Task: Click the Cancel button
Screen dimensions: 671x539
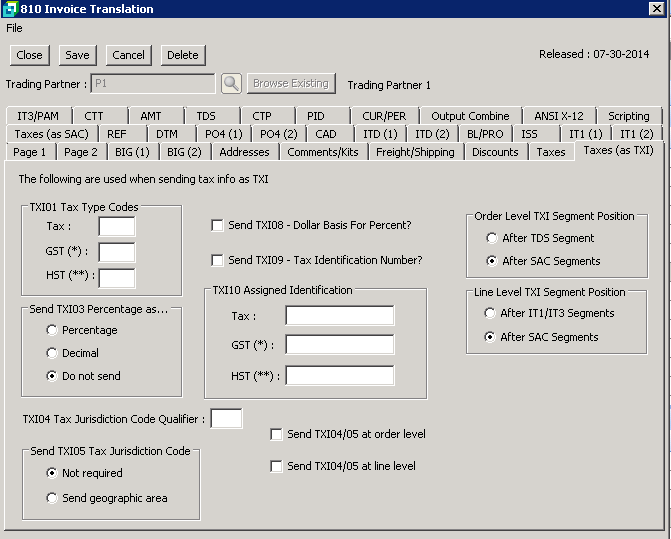Action: (x=128, y=55)
